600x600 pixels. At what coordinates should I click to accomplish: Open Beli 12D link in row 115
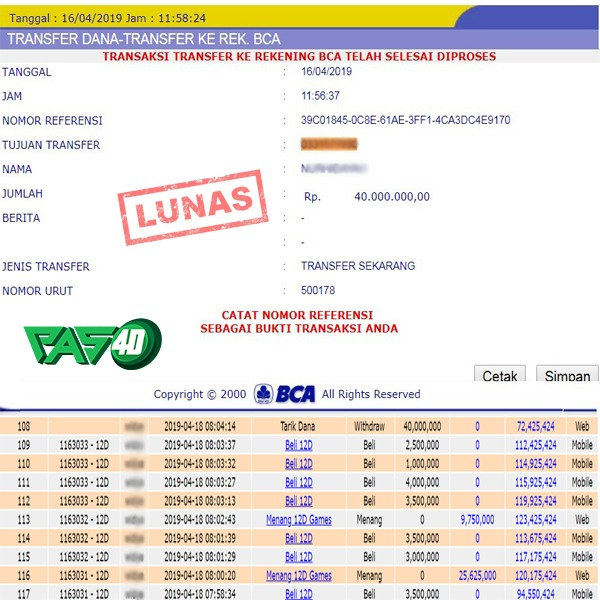coord(299,557)
